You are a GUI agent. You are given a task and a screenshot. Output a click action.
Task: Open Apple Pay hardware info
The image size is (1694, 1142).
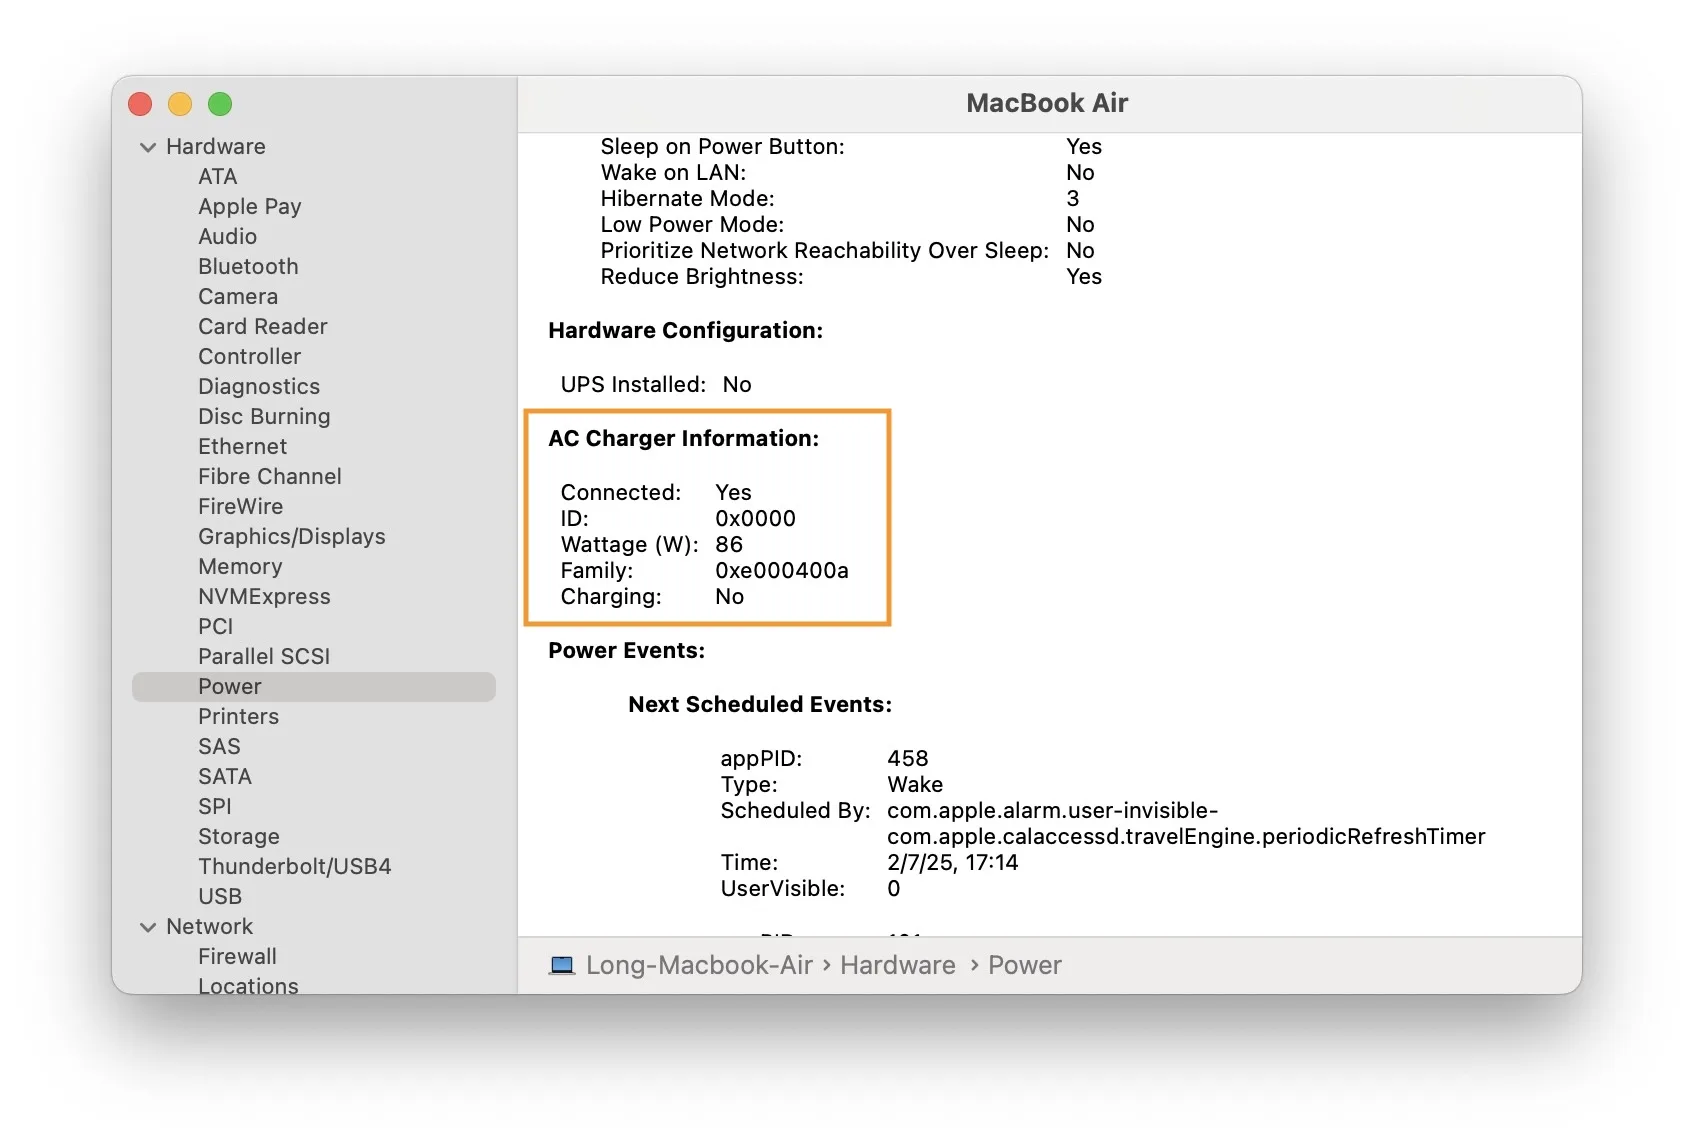[249, 207]
